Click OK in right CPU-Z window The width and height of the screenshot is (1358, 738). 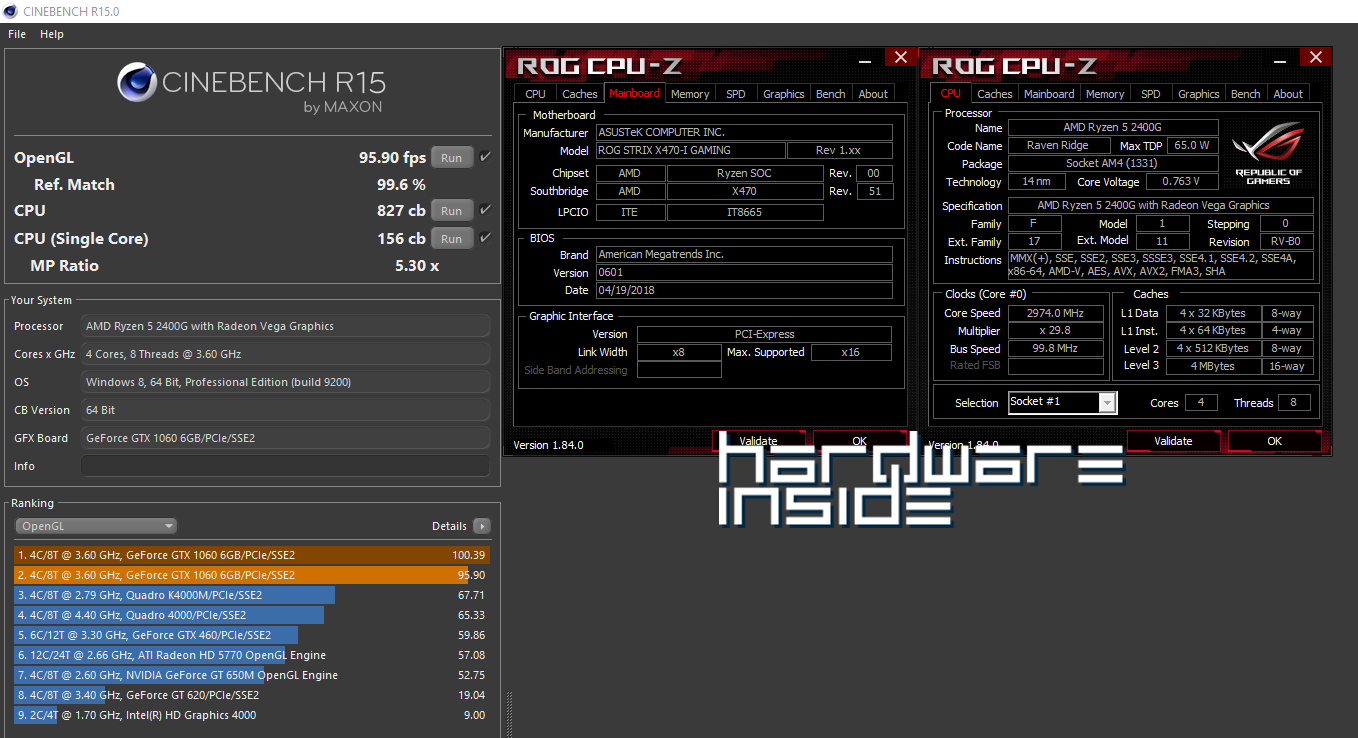coord(1274,441)
